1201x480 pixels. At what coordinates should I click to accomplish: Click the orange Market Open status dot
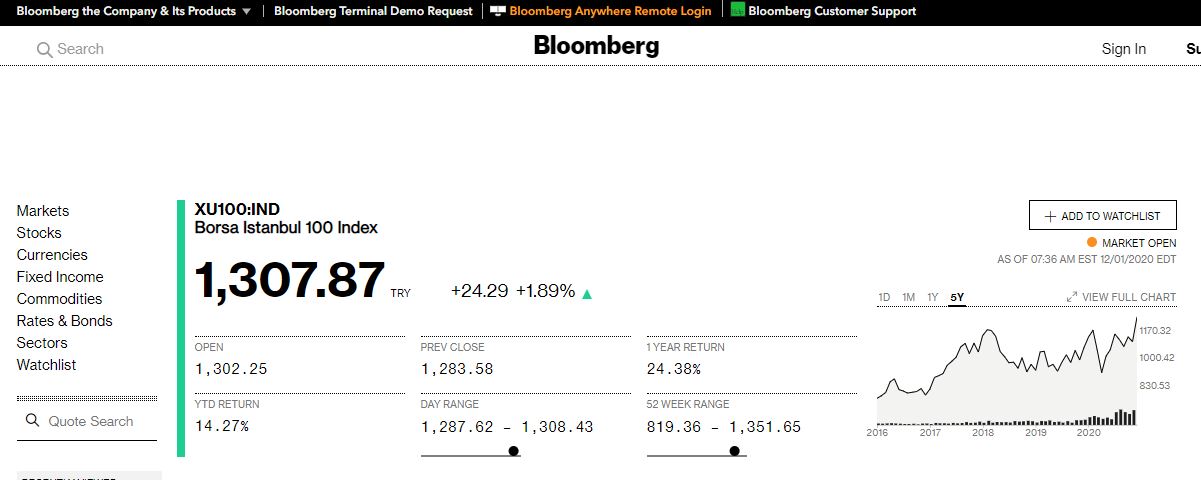[1092, 242]
